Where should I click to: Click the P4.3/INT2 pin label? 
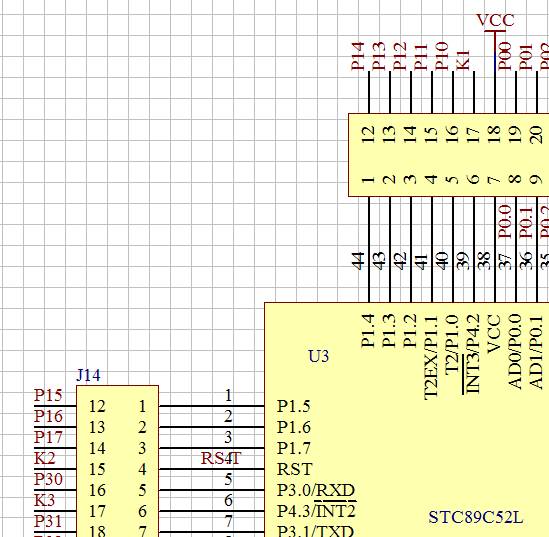tap(317, 511)
